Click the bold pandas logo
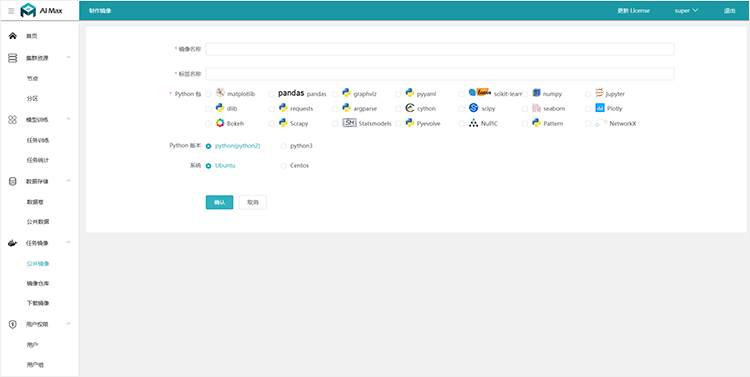 click(291, 93)
